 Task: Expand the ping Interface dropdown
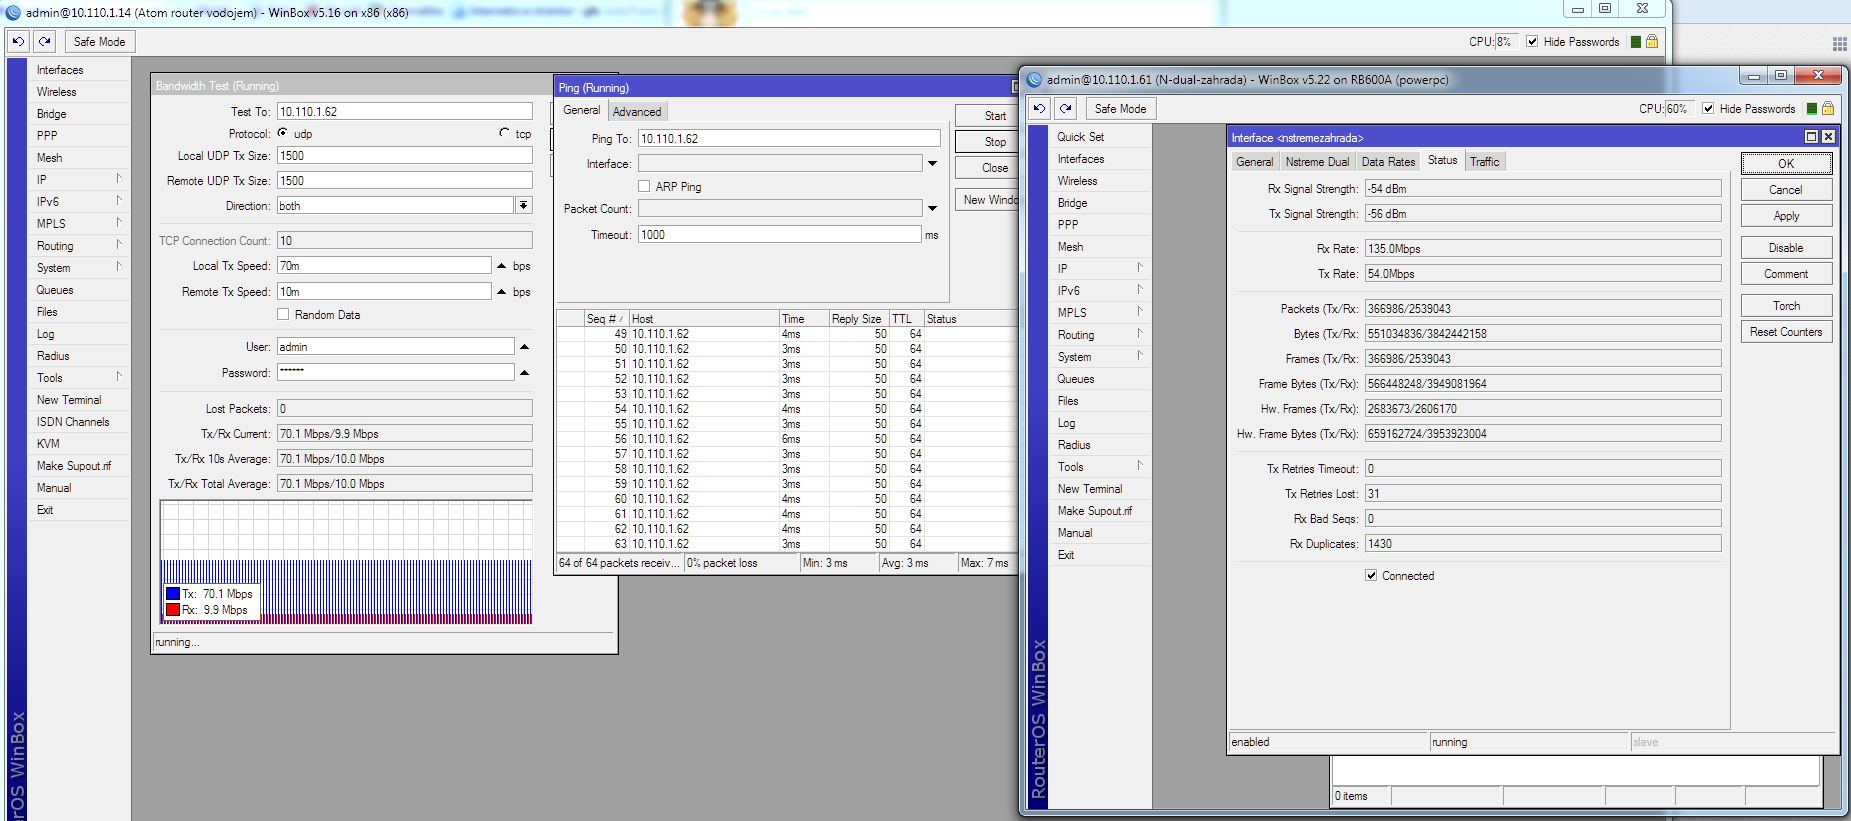tap(932, 164)
